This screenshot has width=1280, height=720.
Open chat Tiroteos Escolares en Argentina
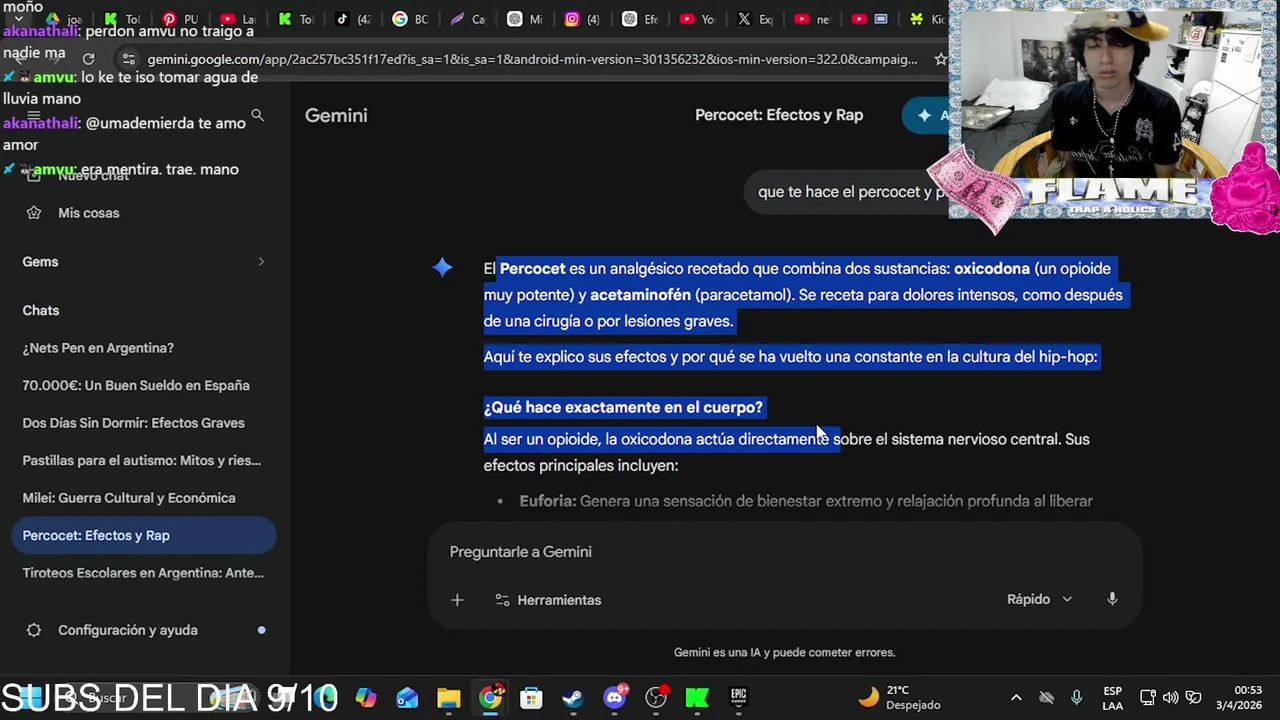[x=143, y=573]
